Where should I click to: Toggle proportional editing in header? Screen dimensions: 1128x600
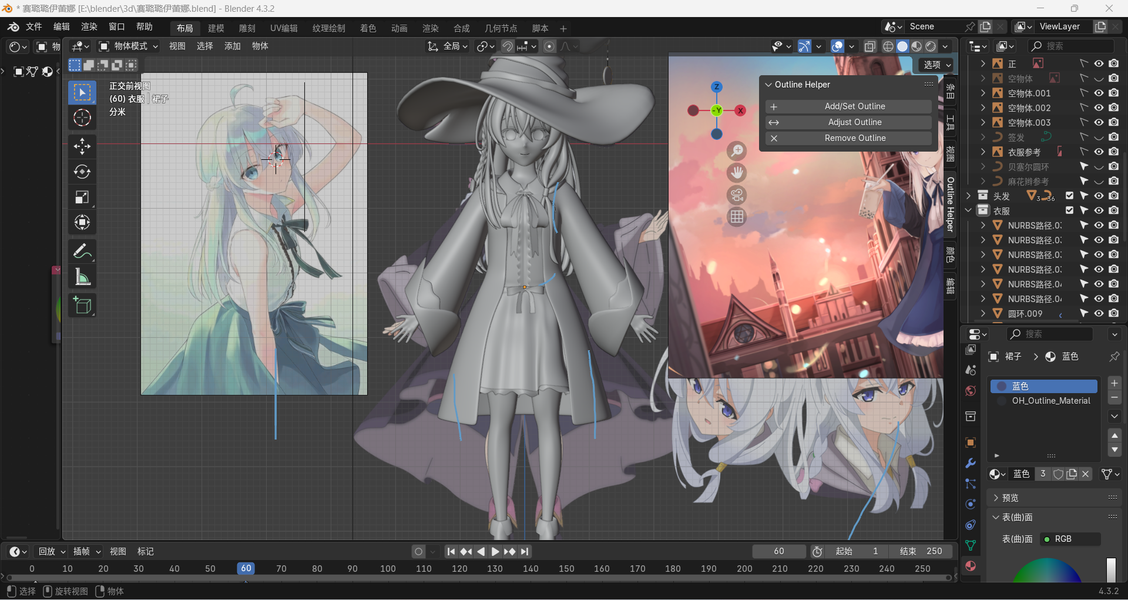coord(550,46)
